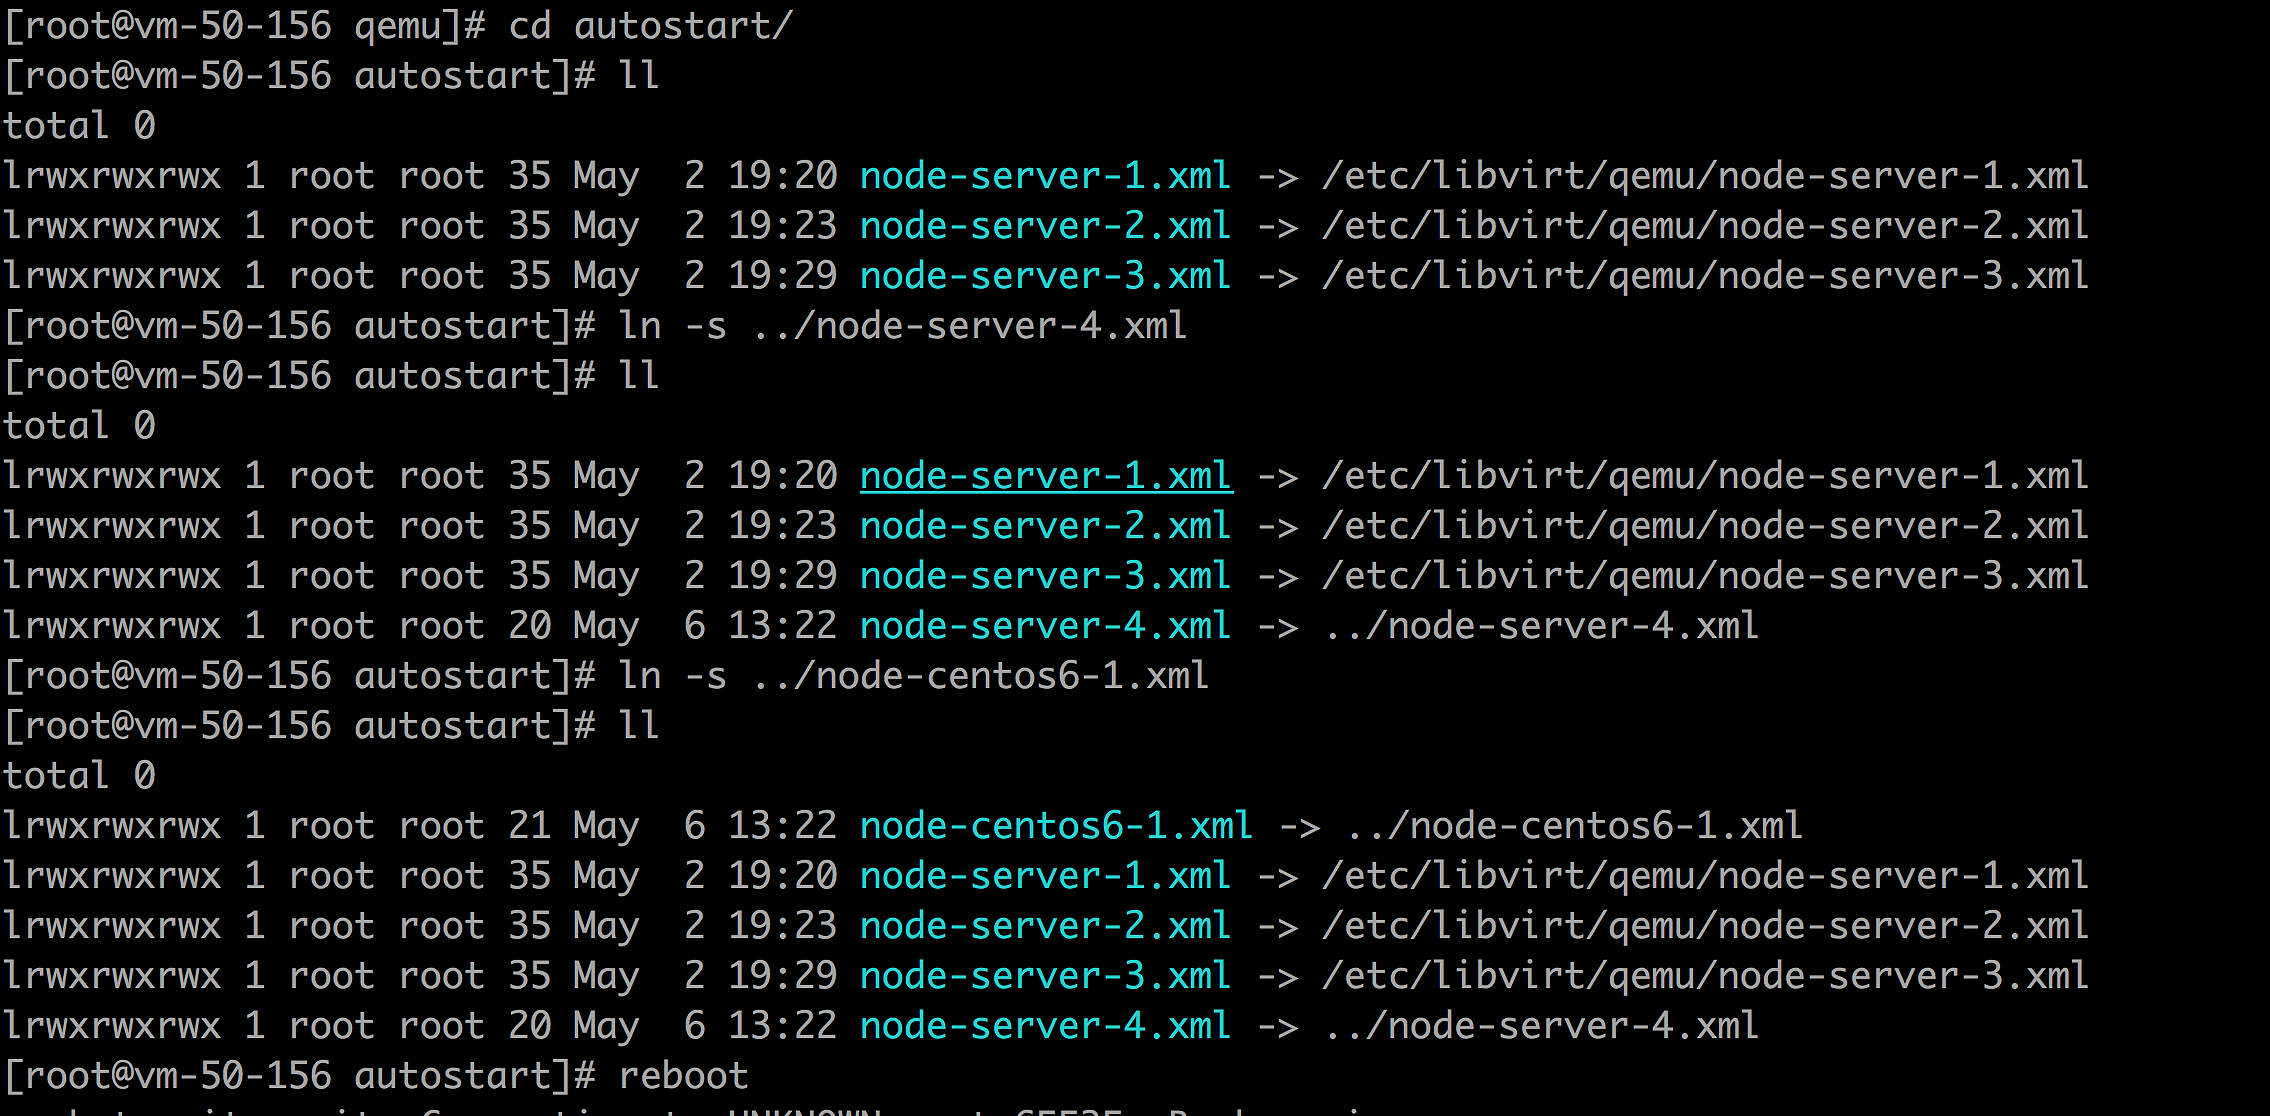Click the arrow after underlined node-server-1.xml
This screenshot has width=2270, height=1116.
[1278, 476]
